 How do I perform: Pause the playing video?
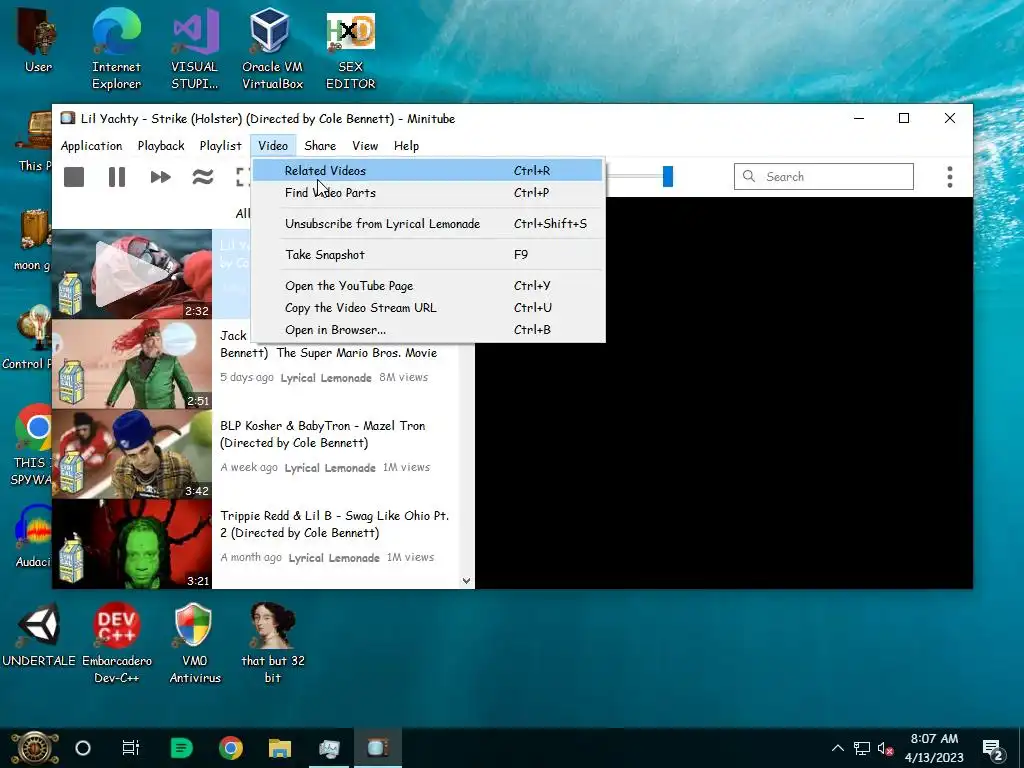[x=117, y=177]
